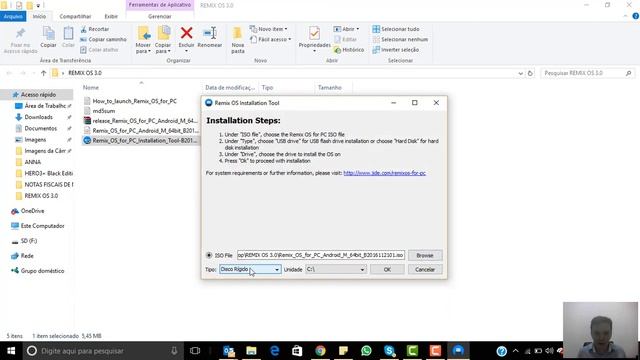Switch to the Início tab

tap(39, 16)
